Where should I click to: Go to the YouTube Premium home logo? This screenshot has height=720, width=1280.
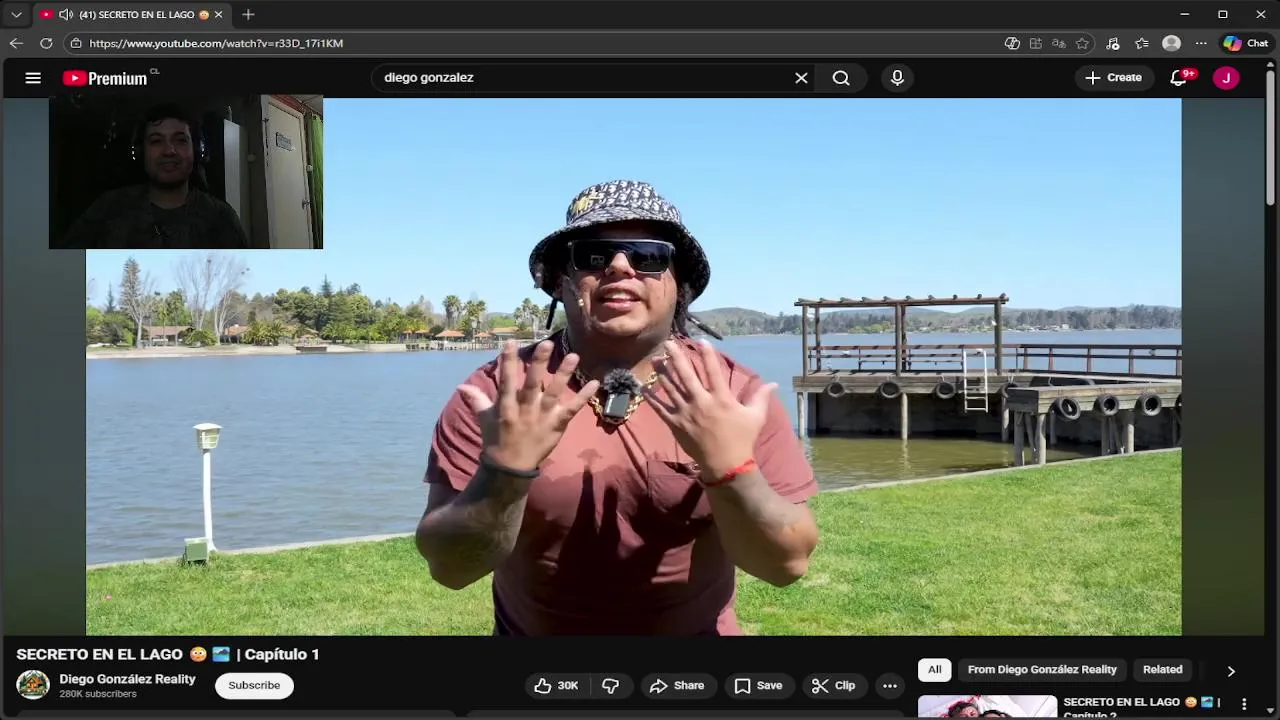pyautogui.click(x=105, y=78)
